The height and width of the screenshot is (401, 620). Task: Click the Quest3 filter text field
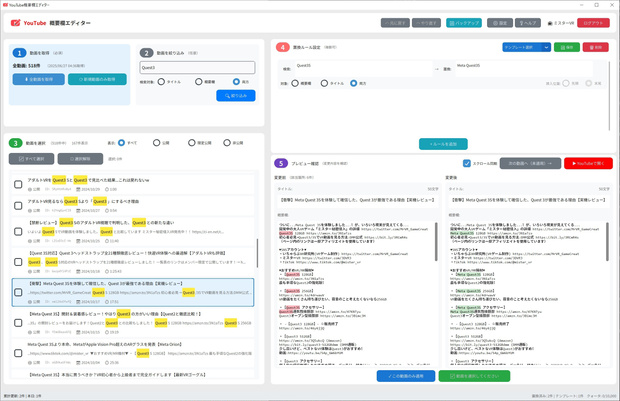tap(197, 68)
